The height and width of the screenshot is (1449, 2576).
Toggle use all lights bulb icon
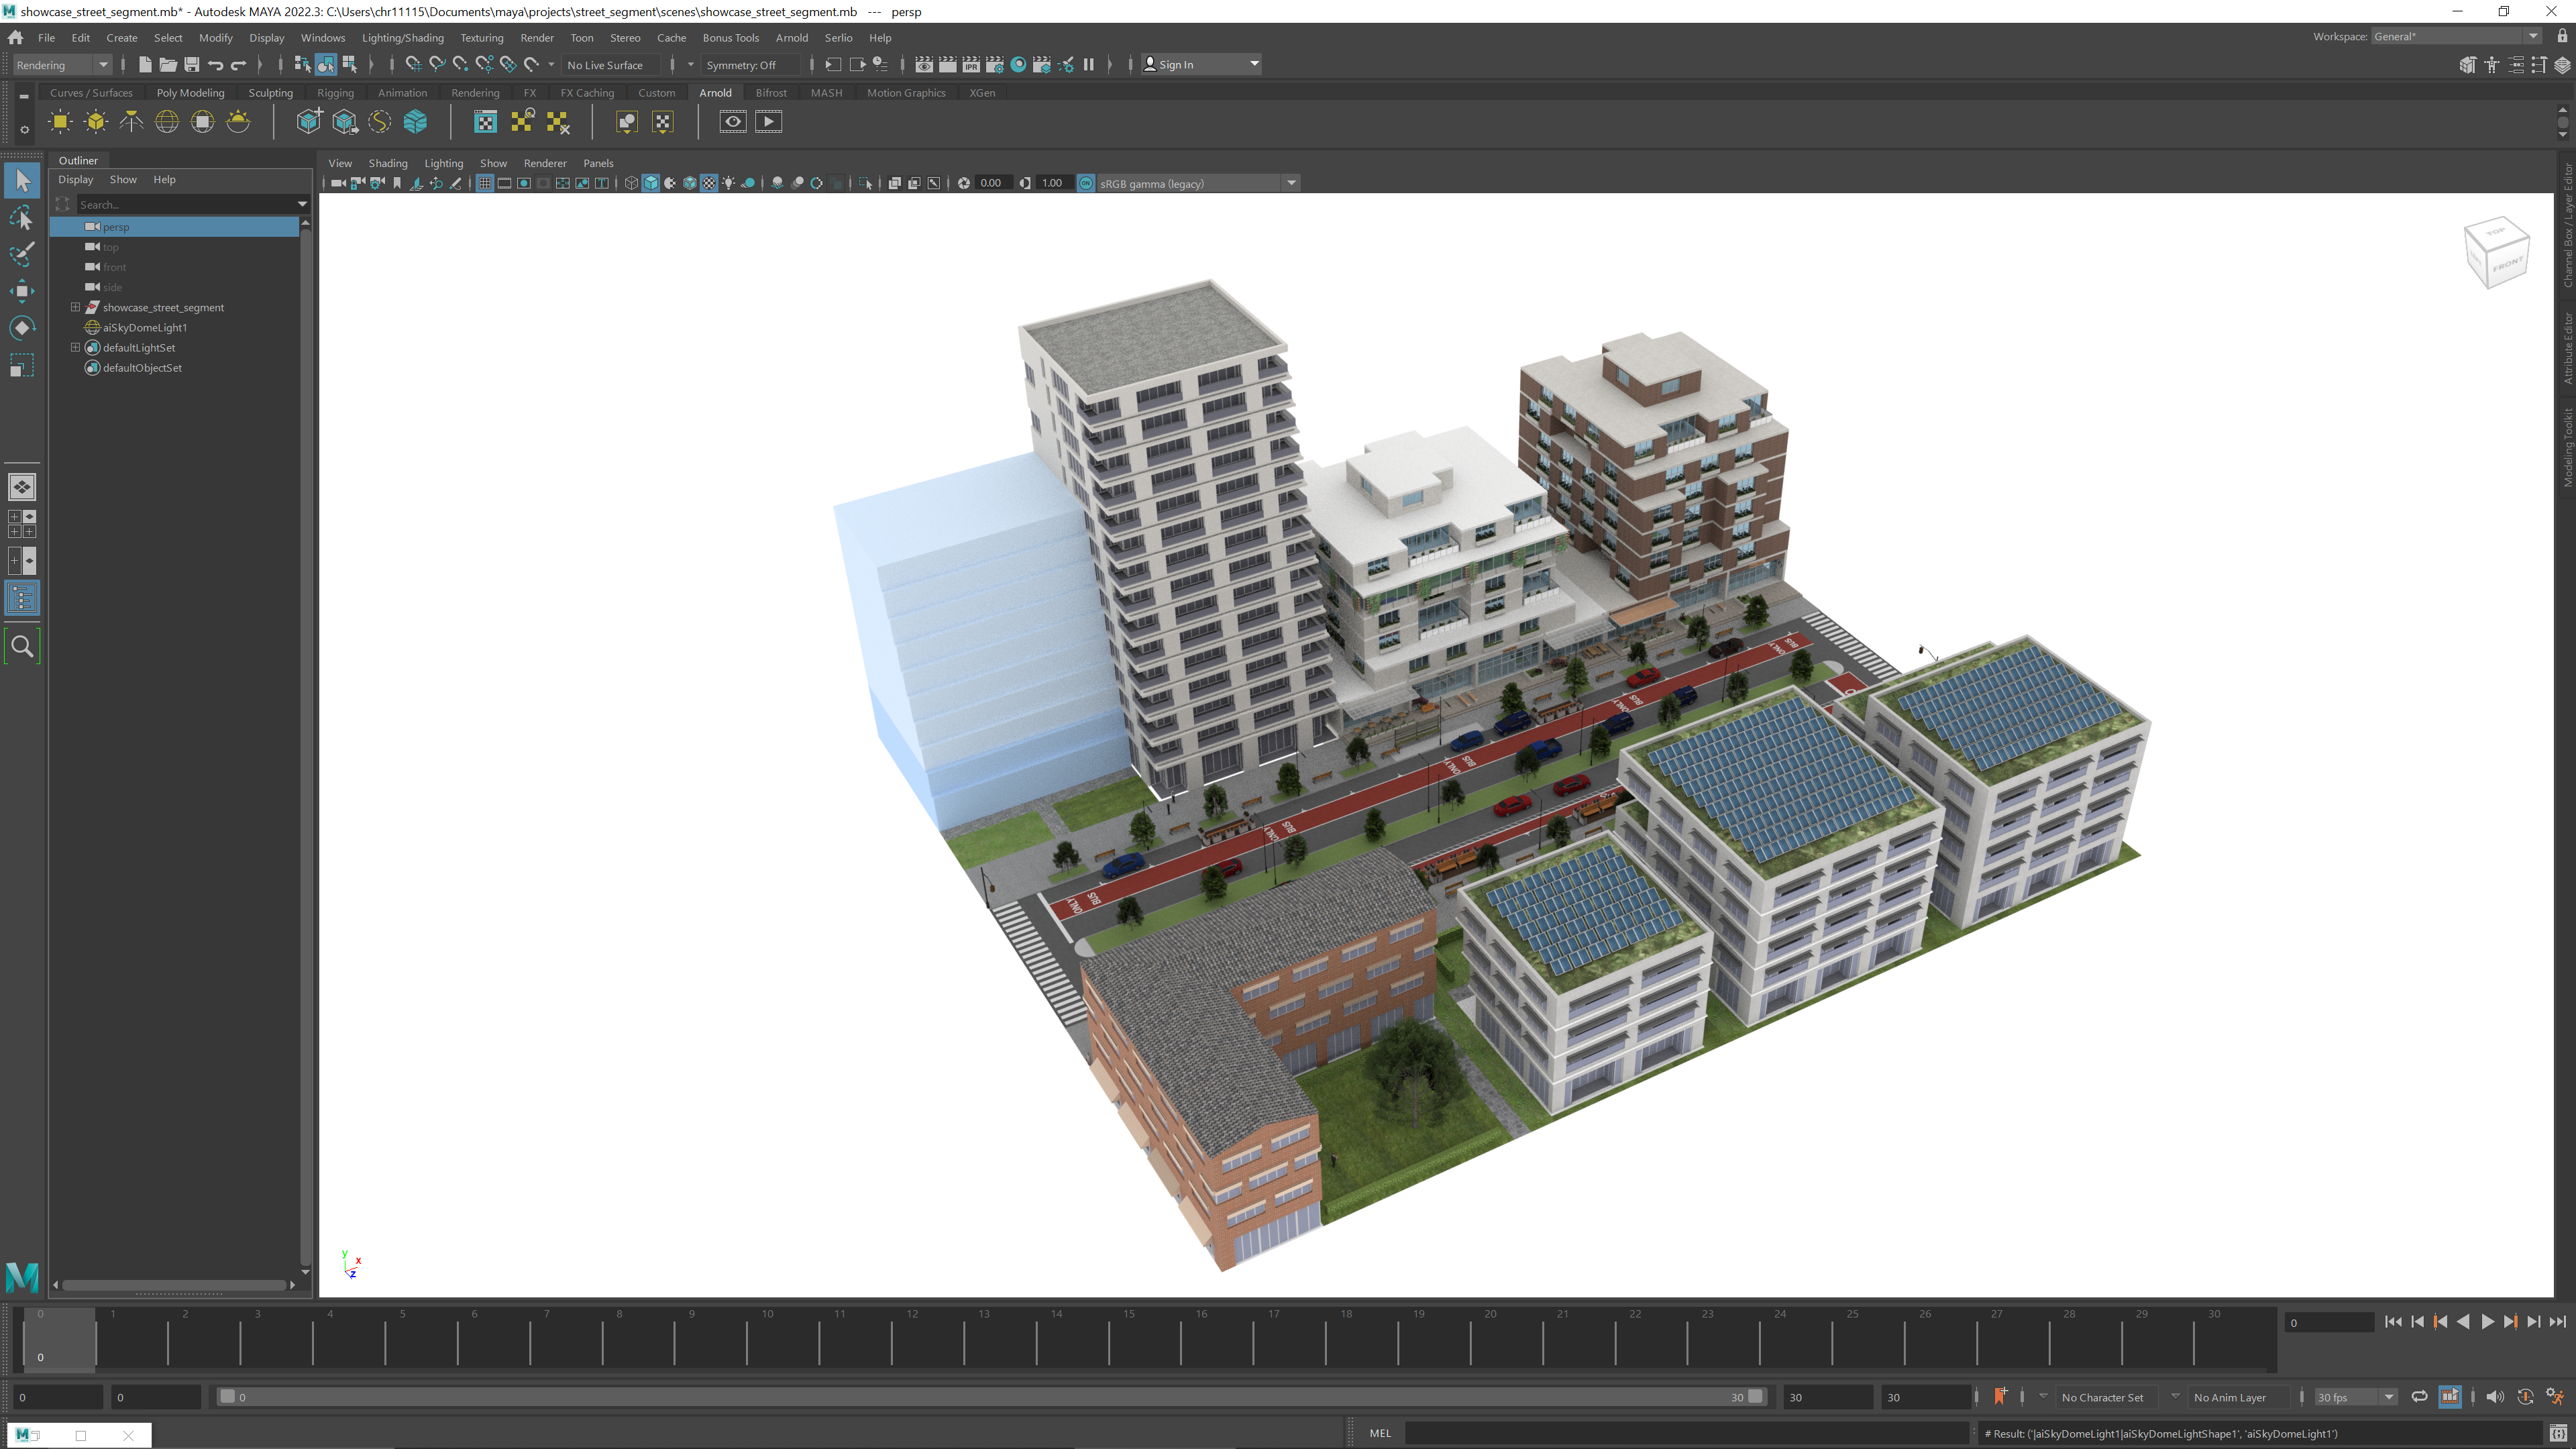(729, 183)
